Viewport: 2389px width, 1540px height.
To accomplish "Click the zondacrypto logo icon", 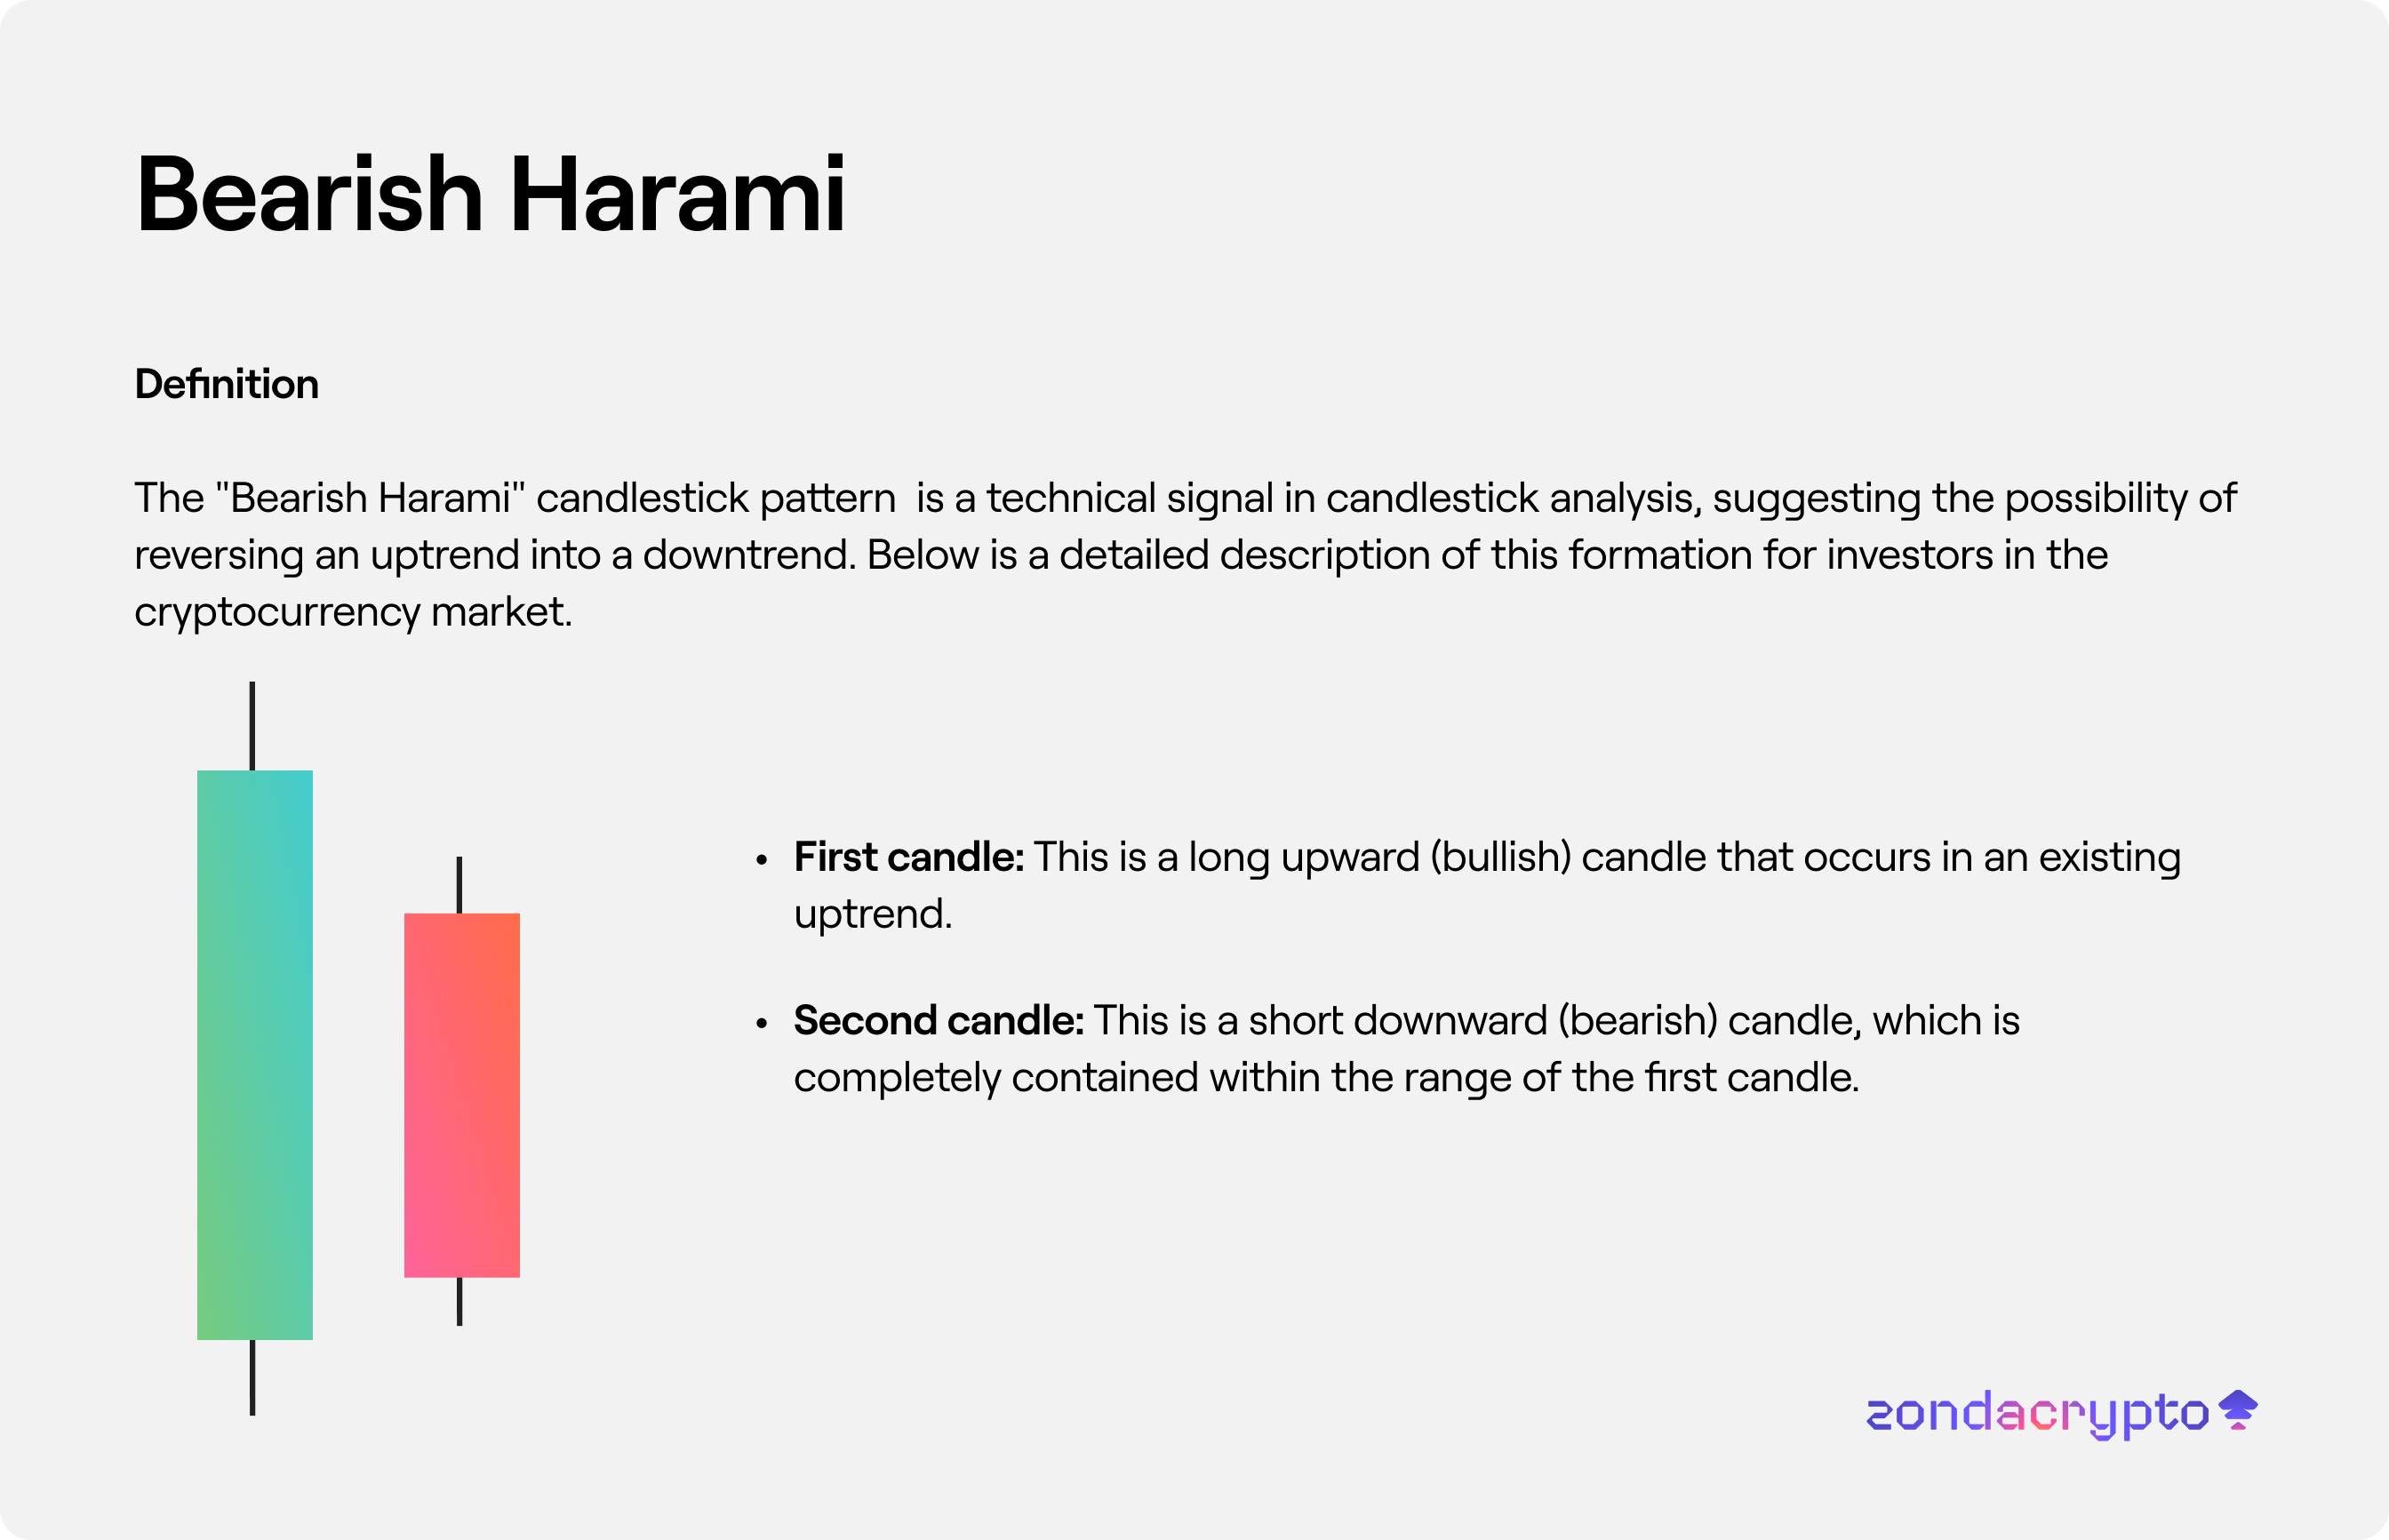I will (2238, 1410).
